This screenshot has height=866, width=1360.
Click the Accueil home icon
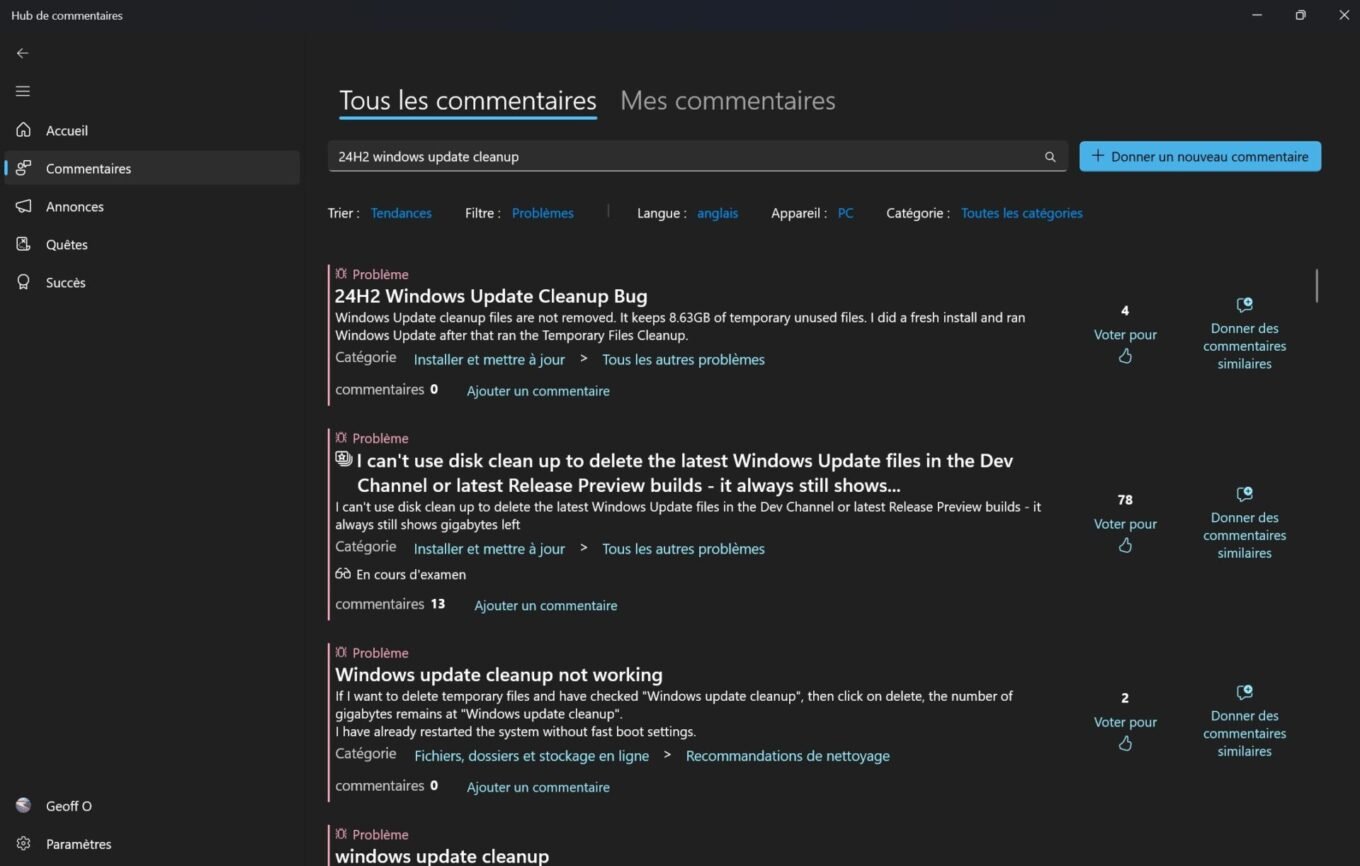coord(23,130)
